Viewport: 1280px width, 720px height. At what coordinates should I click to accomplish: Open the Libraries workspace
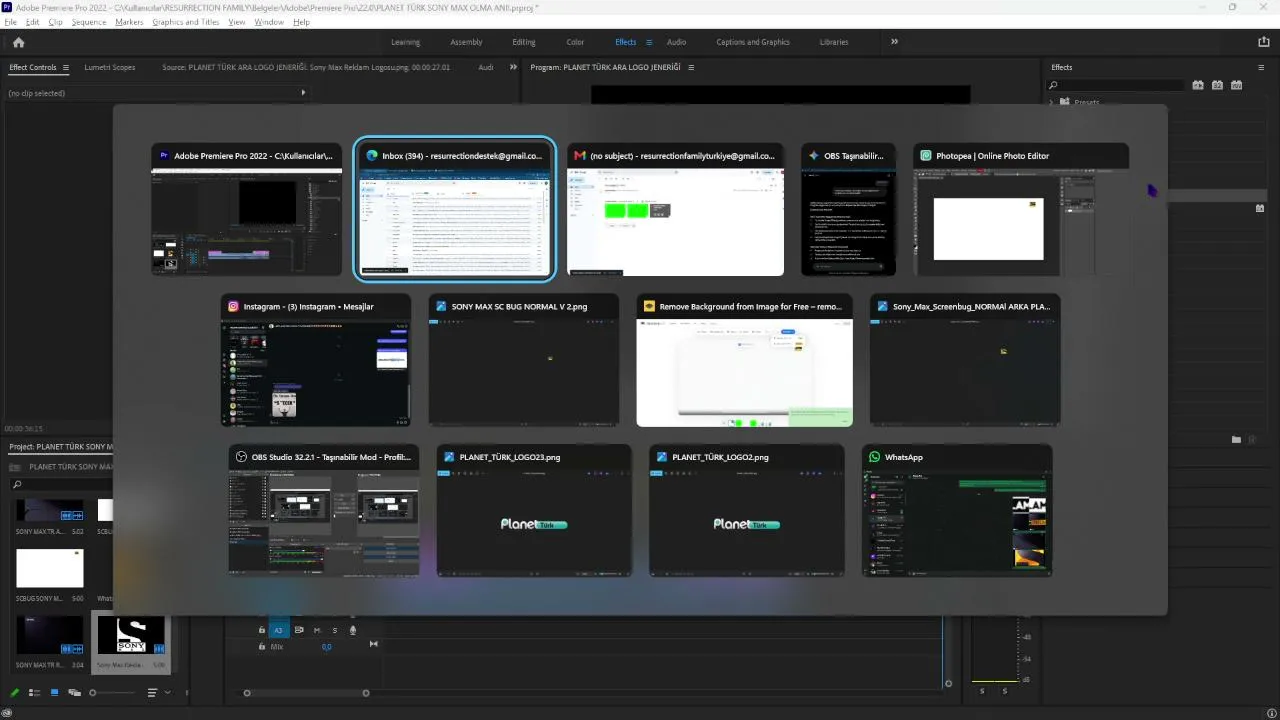(x=834, y=42)
